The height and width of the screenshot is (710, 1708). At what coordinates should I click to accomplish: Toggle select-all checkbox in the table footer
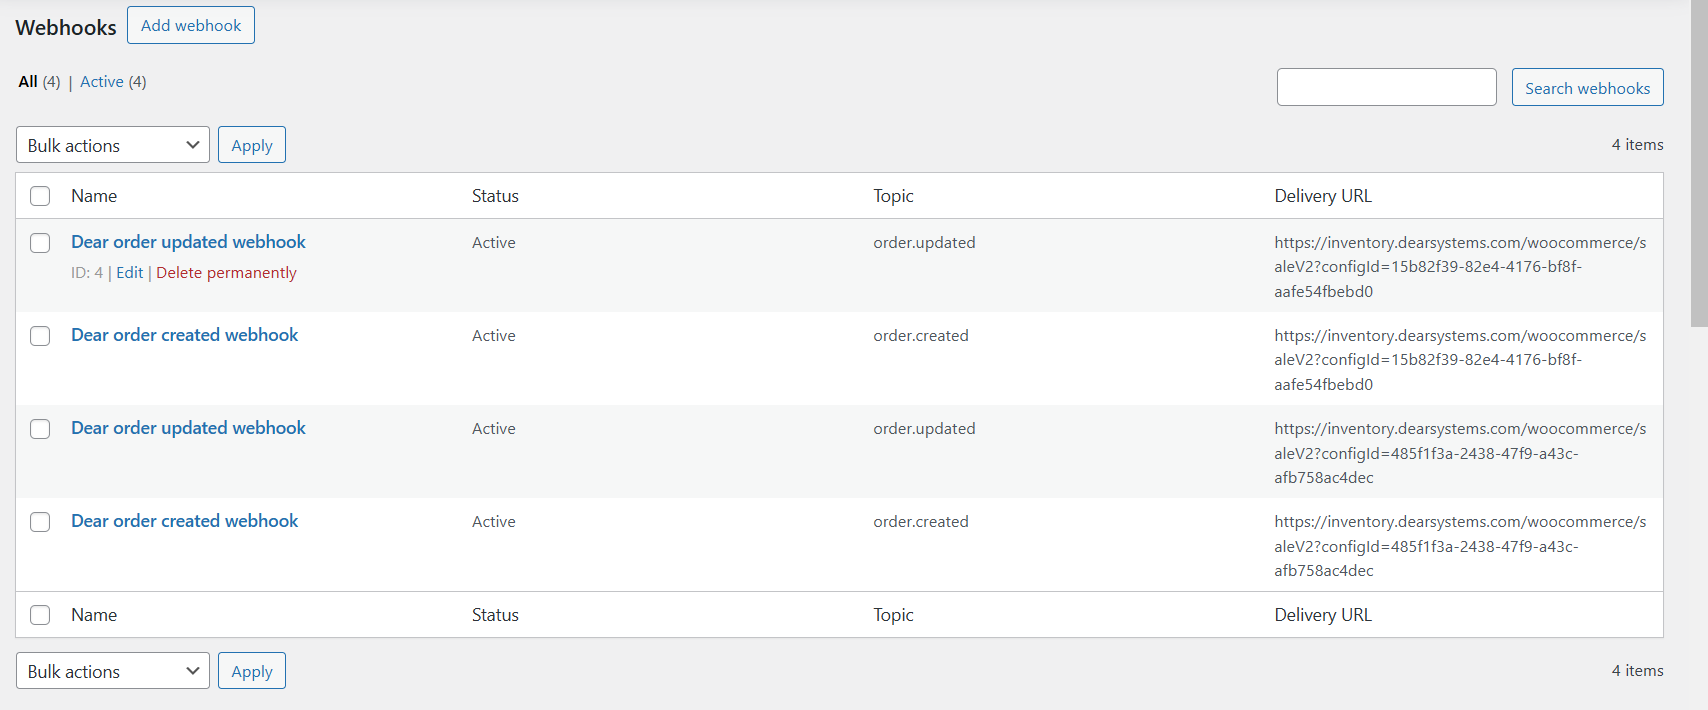(x=40, y=615)
